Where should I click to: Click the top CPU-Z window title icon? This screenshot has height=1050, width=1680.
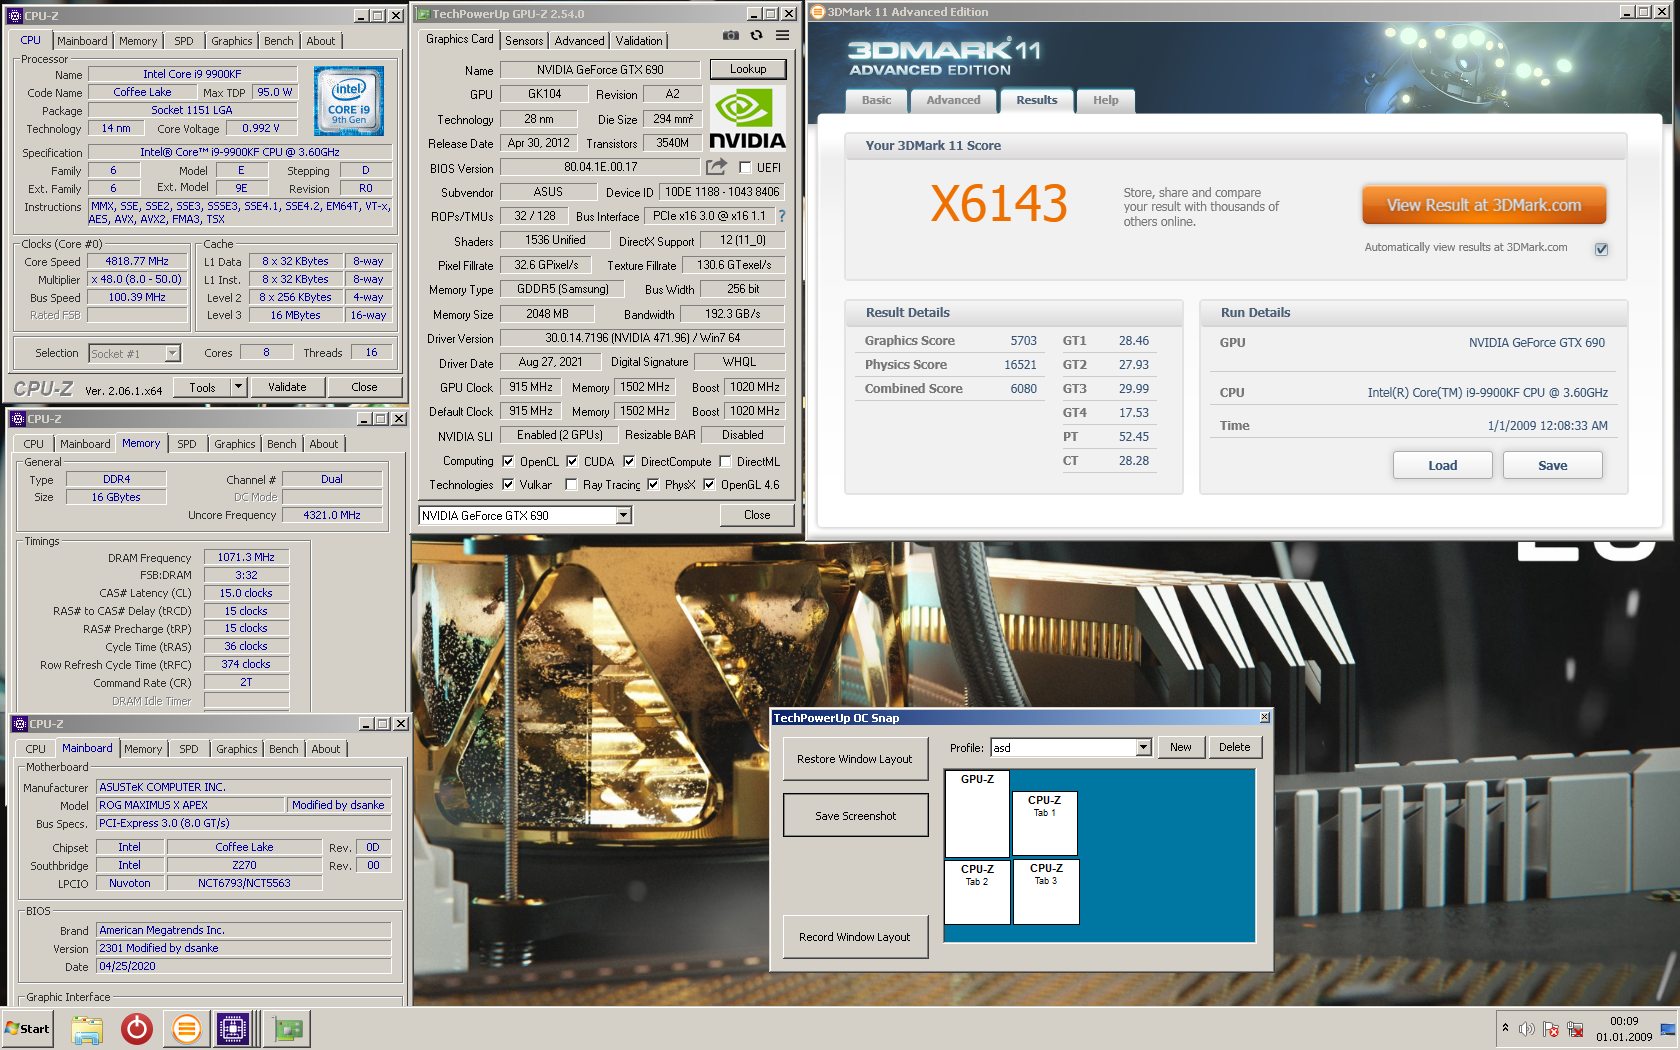(x=15, y=15)
